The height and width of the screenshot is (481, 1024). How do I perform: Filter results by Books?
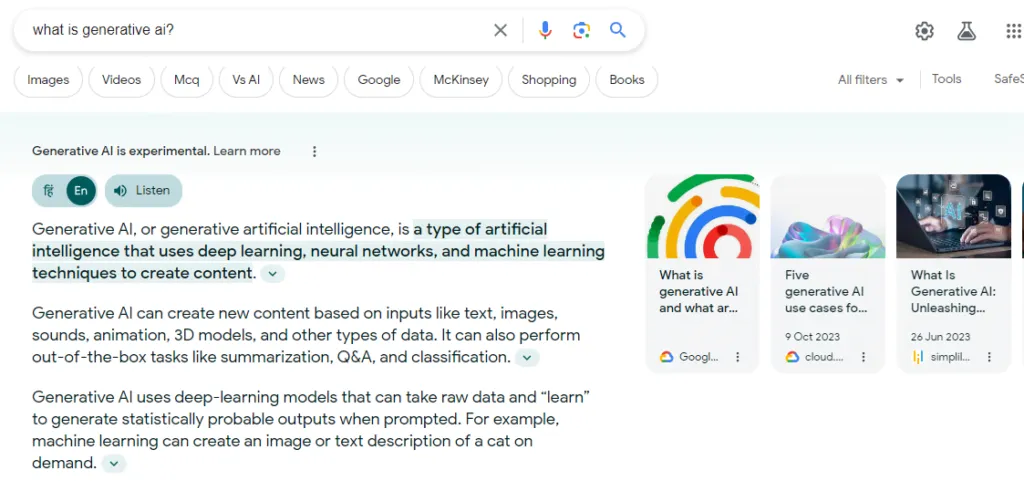coord(627,80)
